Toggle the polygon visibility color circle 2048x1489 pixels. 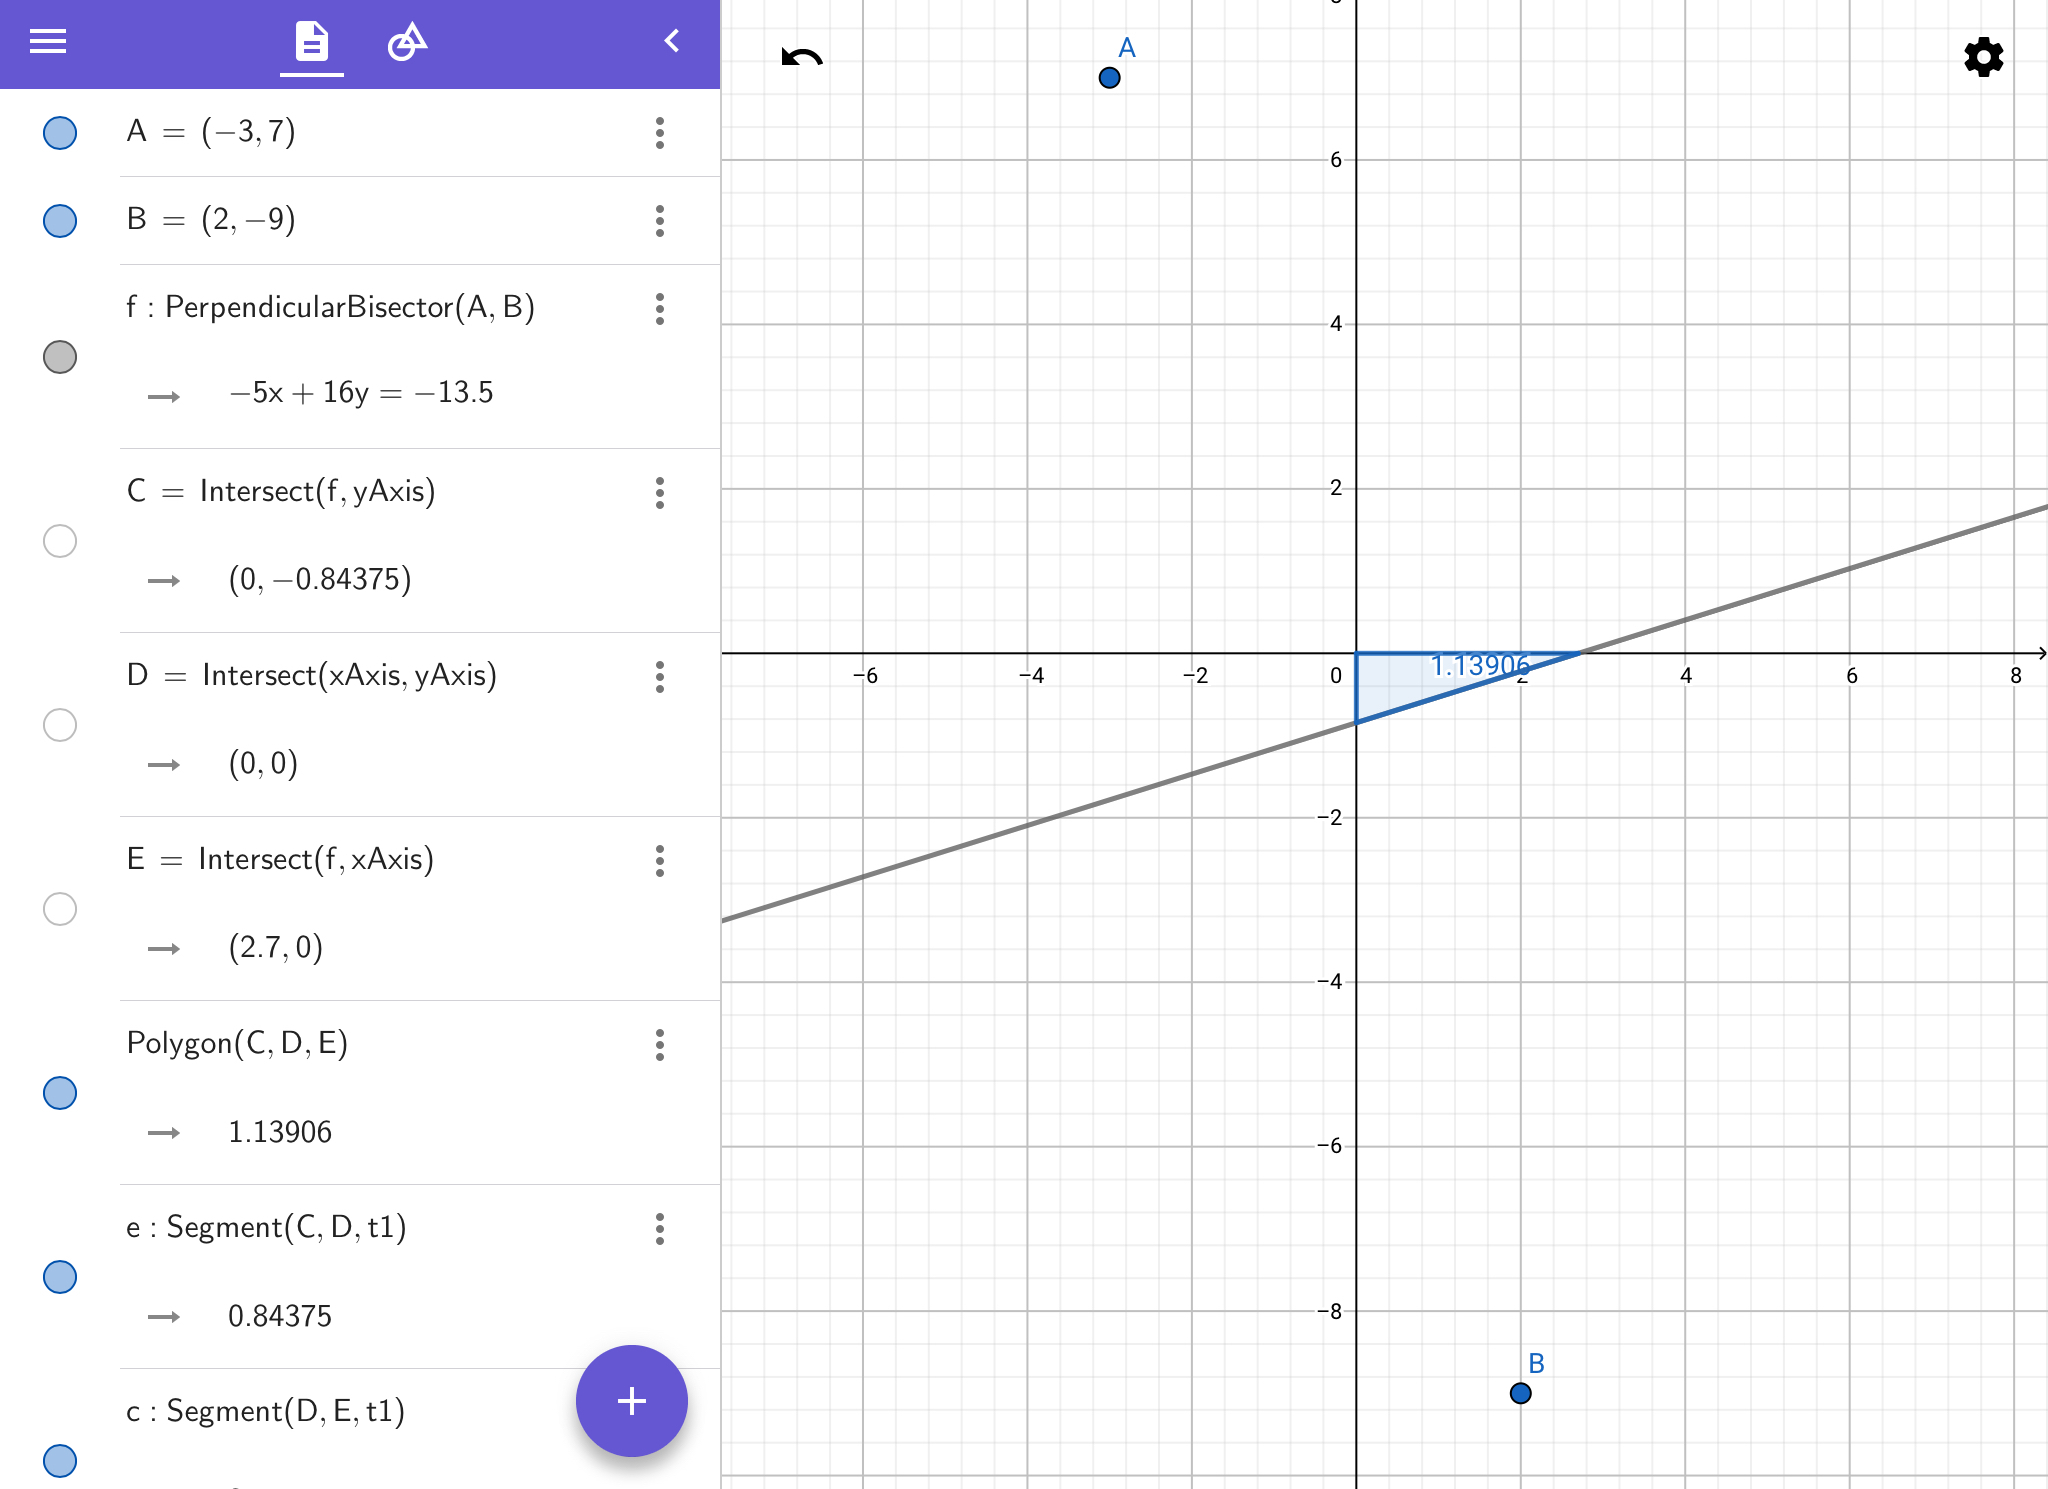tap(60, 1093)
